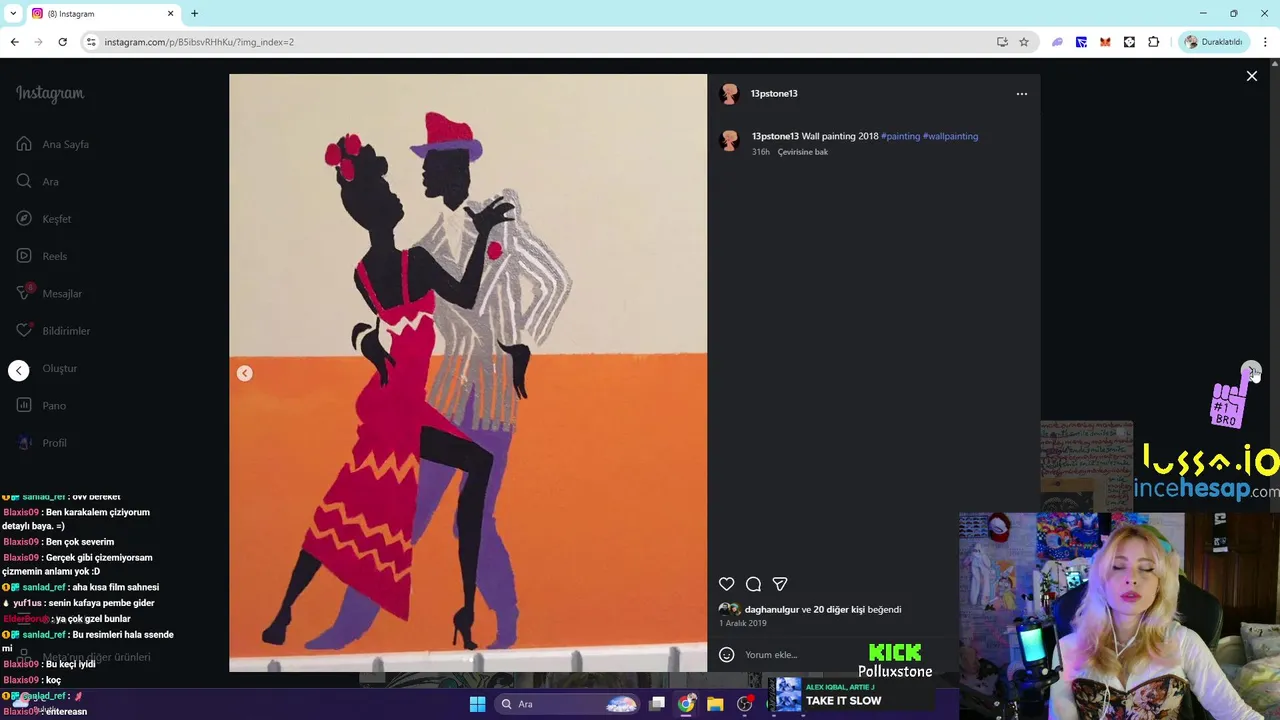
Task: Click the comment bubble icon
Action: click(x=754, y=584)
